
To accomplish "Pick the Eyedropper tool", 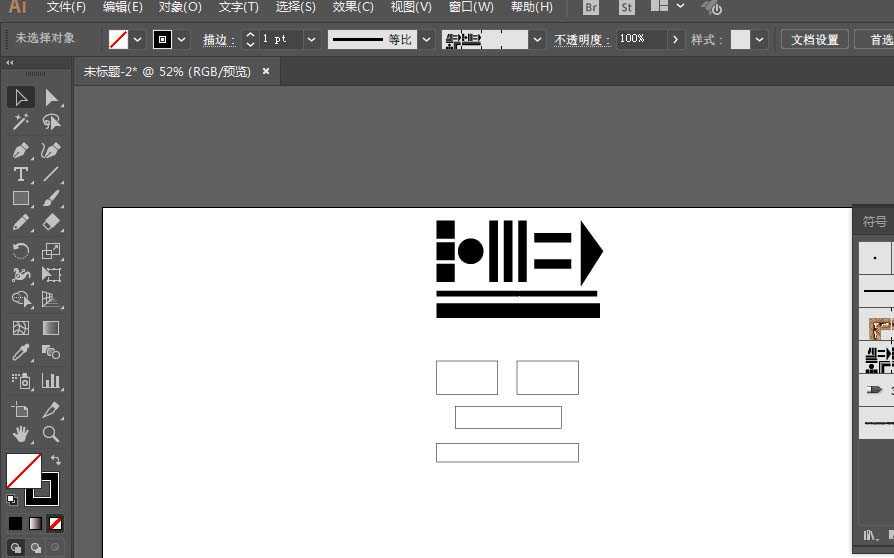I will pyautogui.click(x=21, y=352).
